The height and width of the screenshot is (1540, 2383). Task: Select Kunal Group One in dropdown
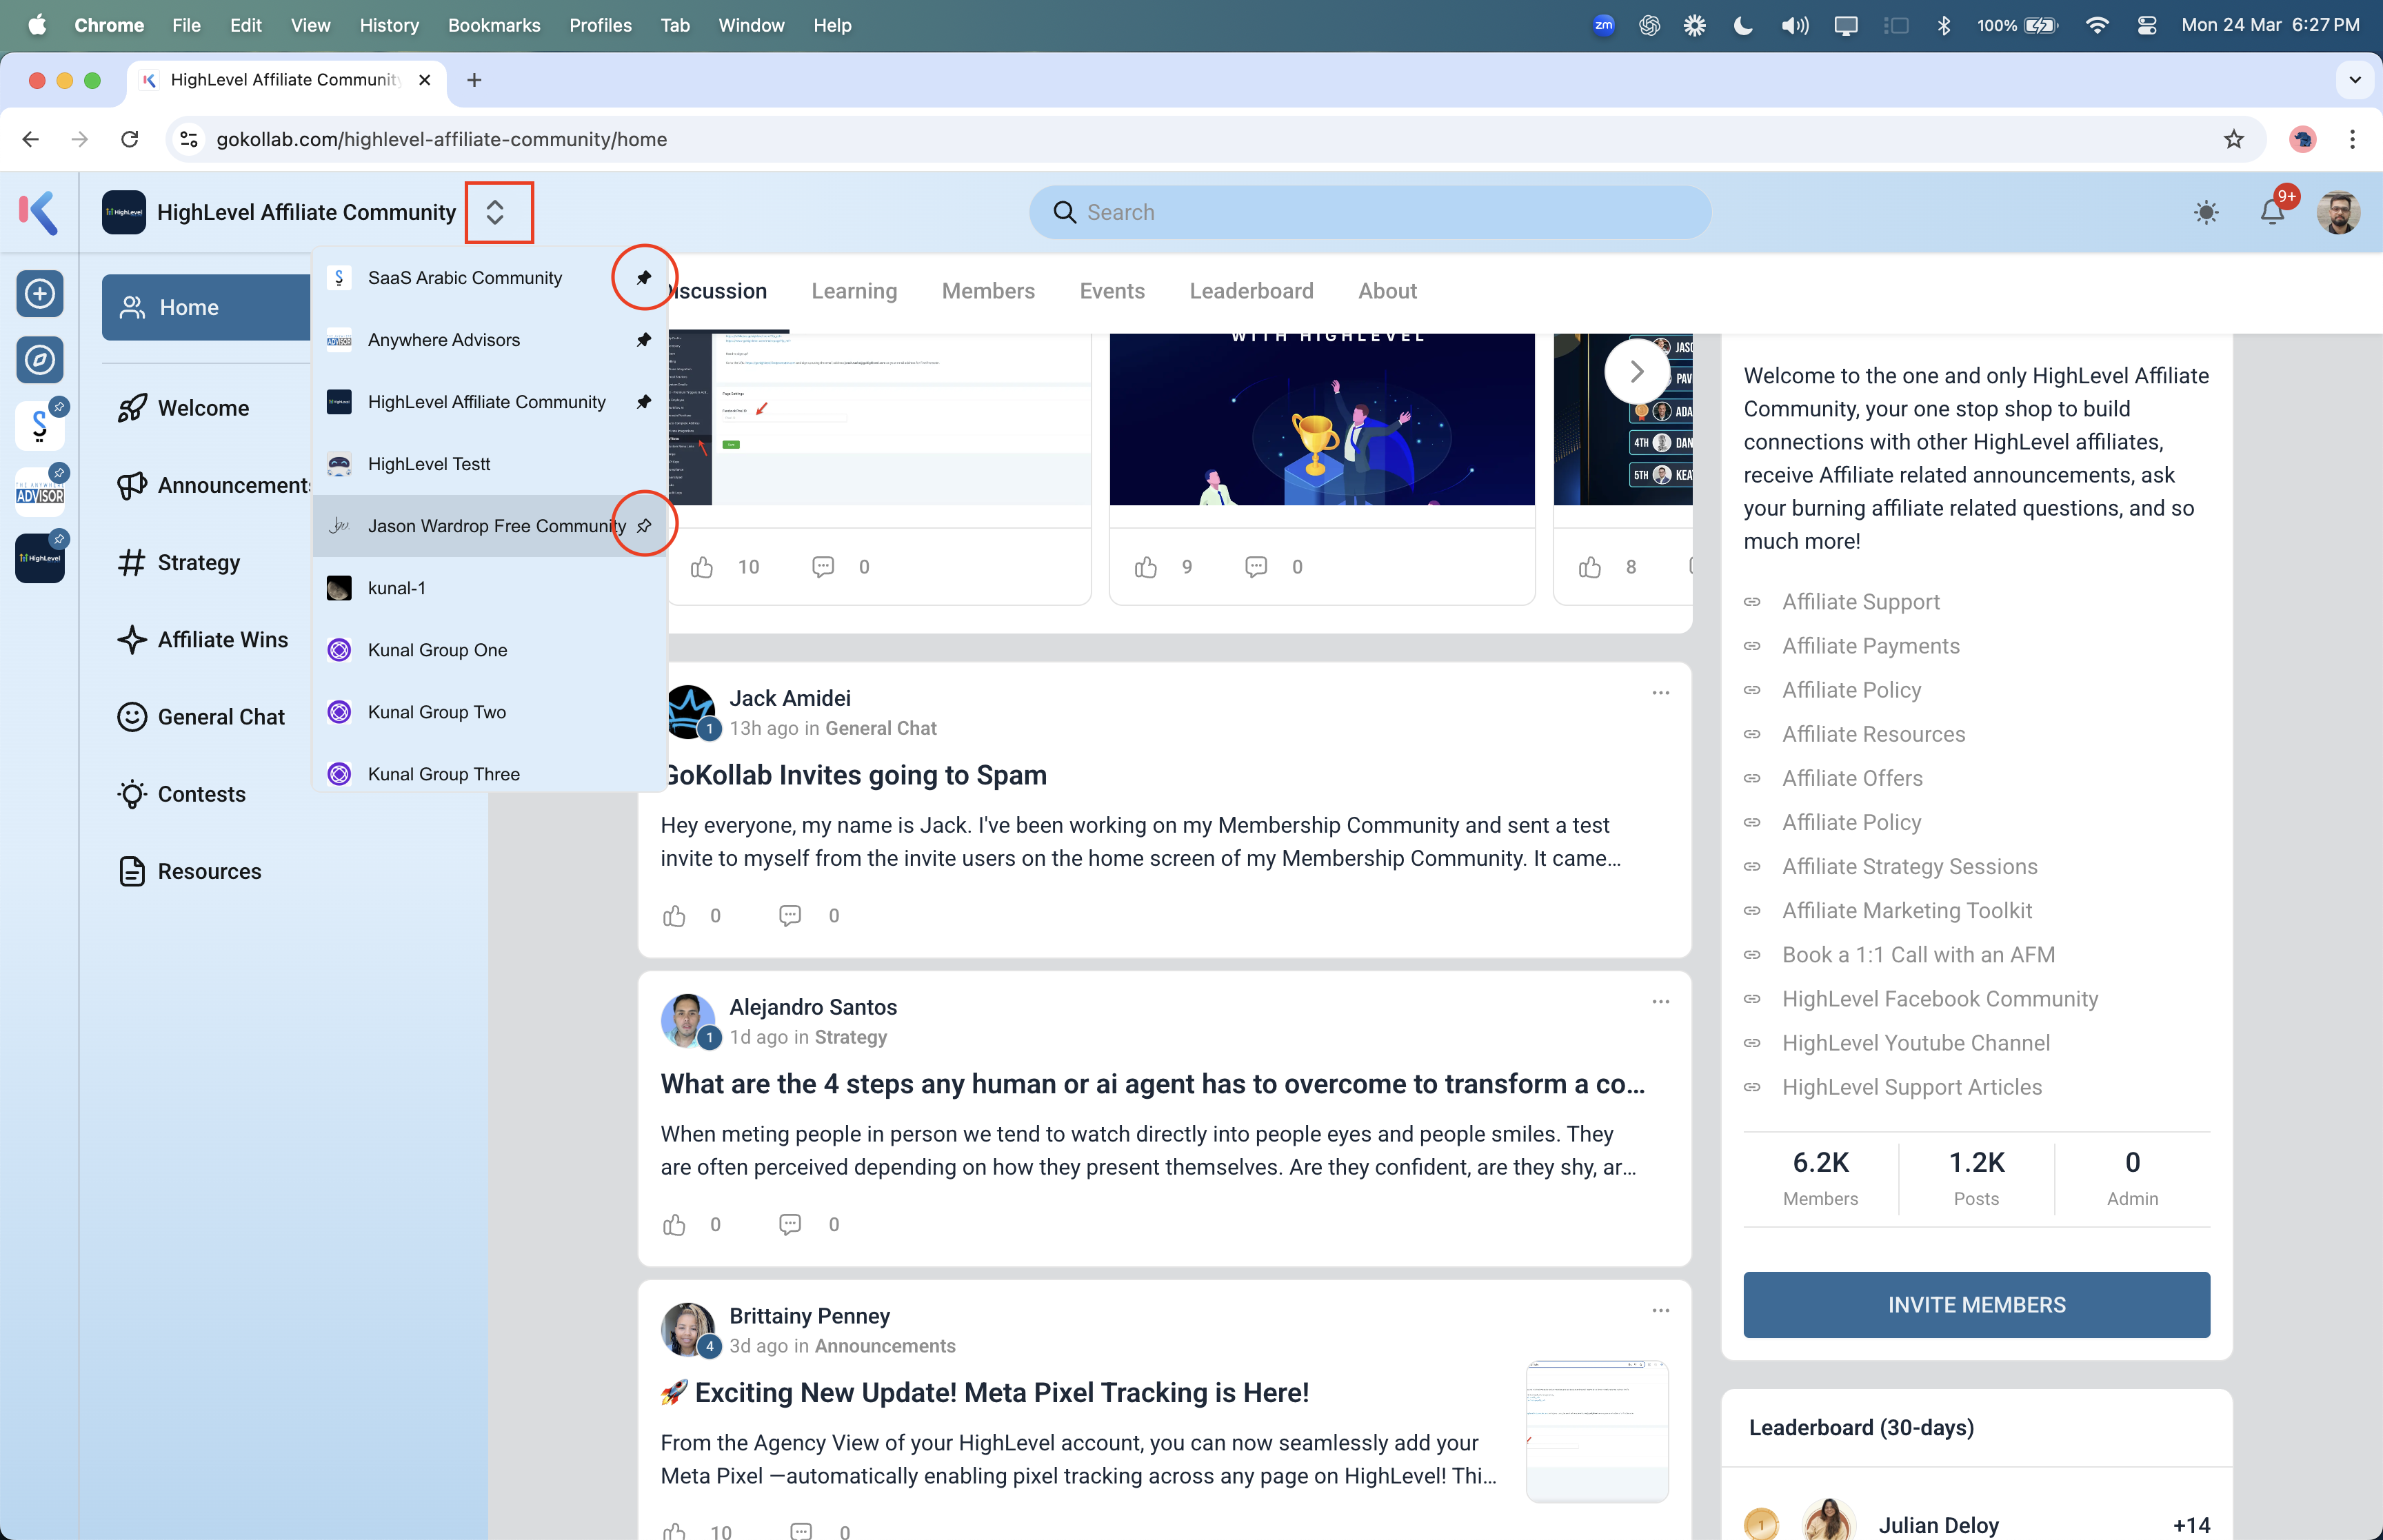click(437, 650)
